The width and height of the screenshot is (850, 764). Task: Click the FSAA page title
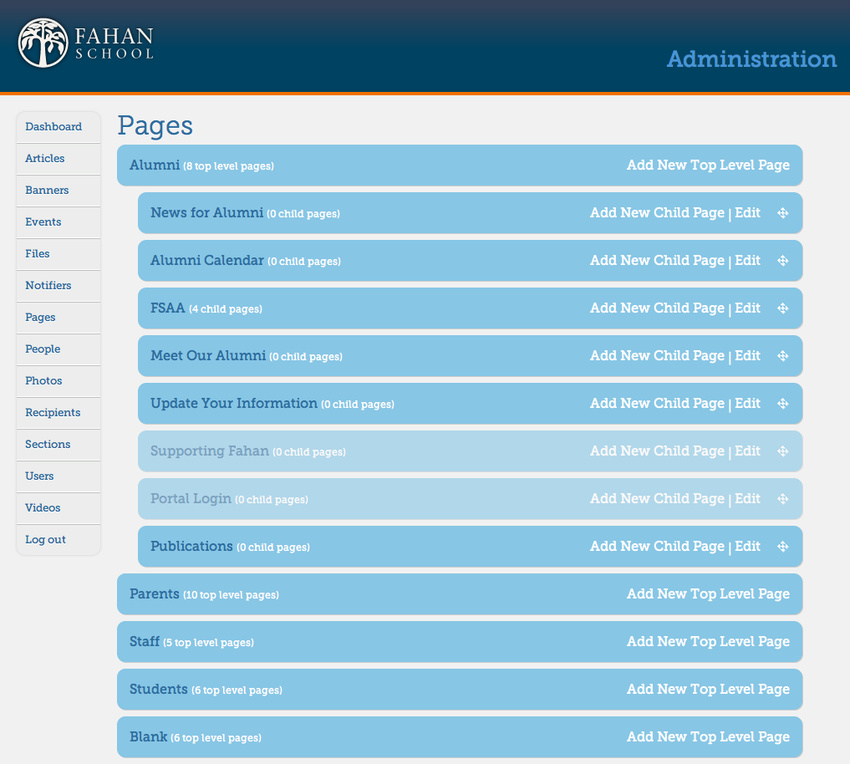click(x=168, y=309)
